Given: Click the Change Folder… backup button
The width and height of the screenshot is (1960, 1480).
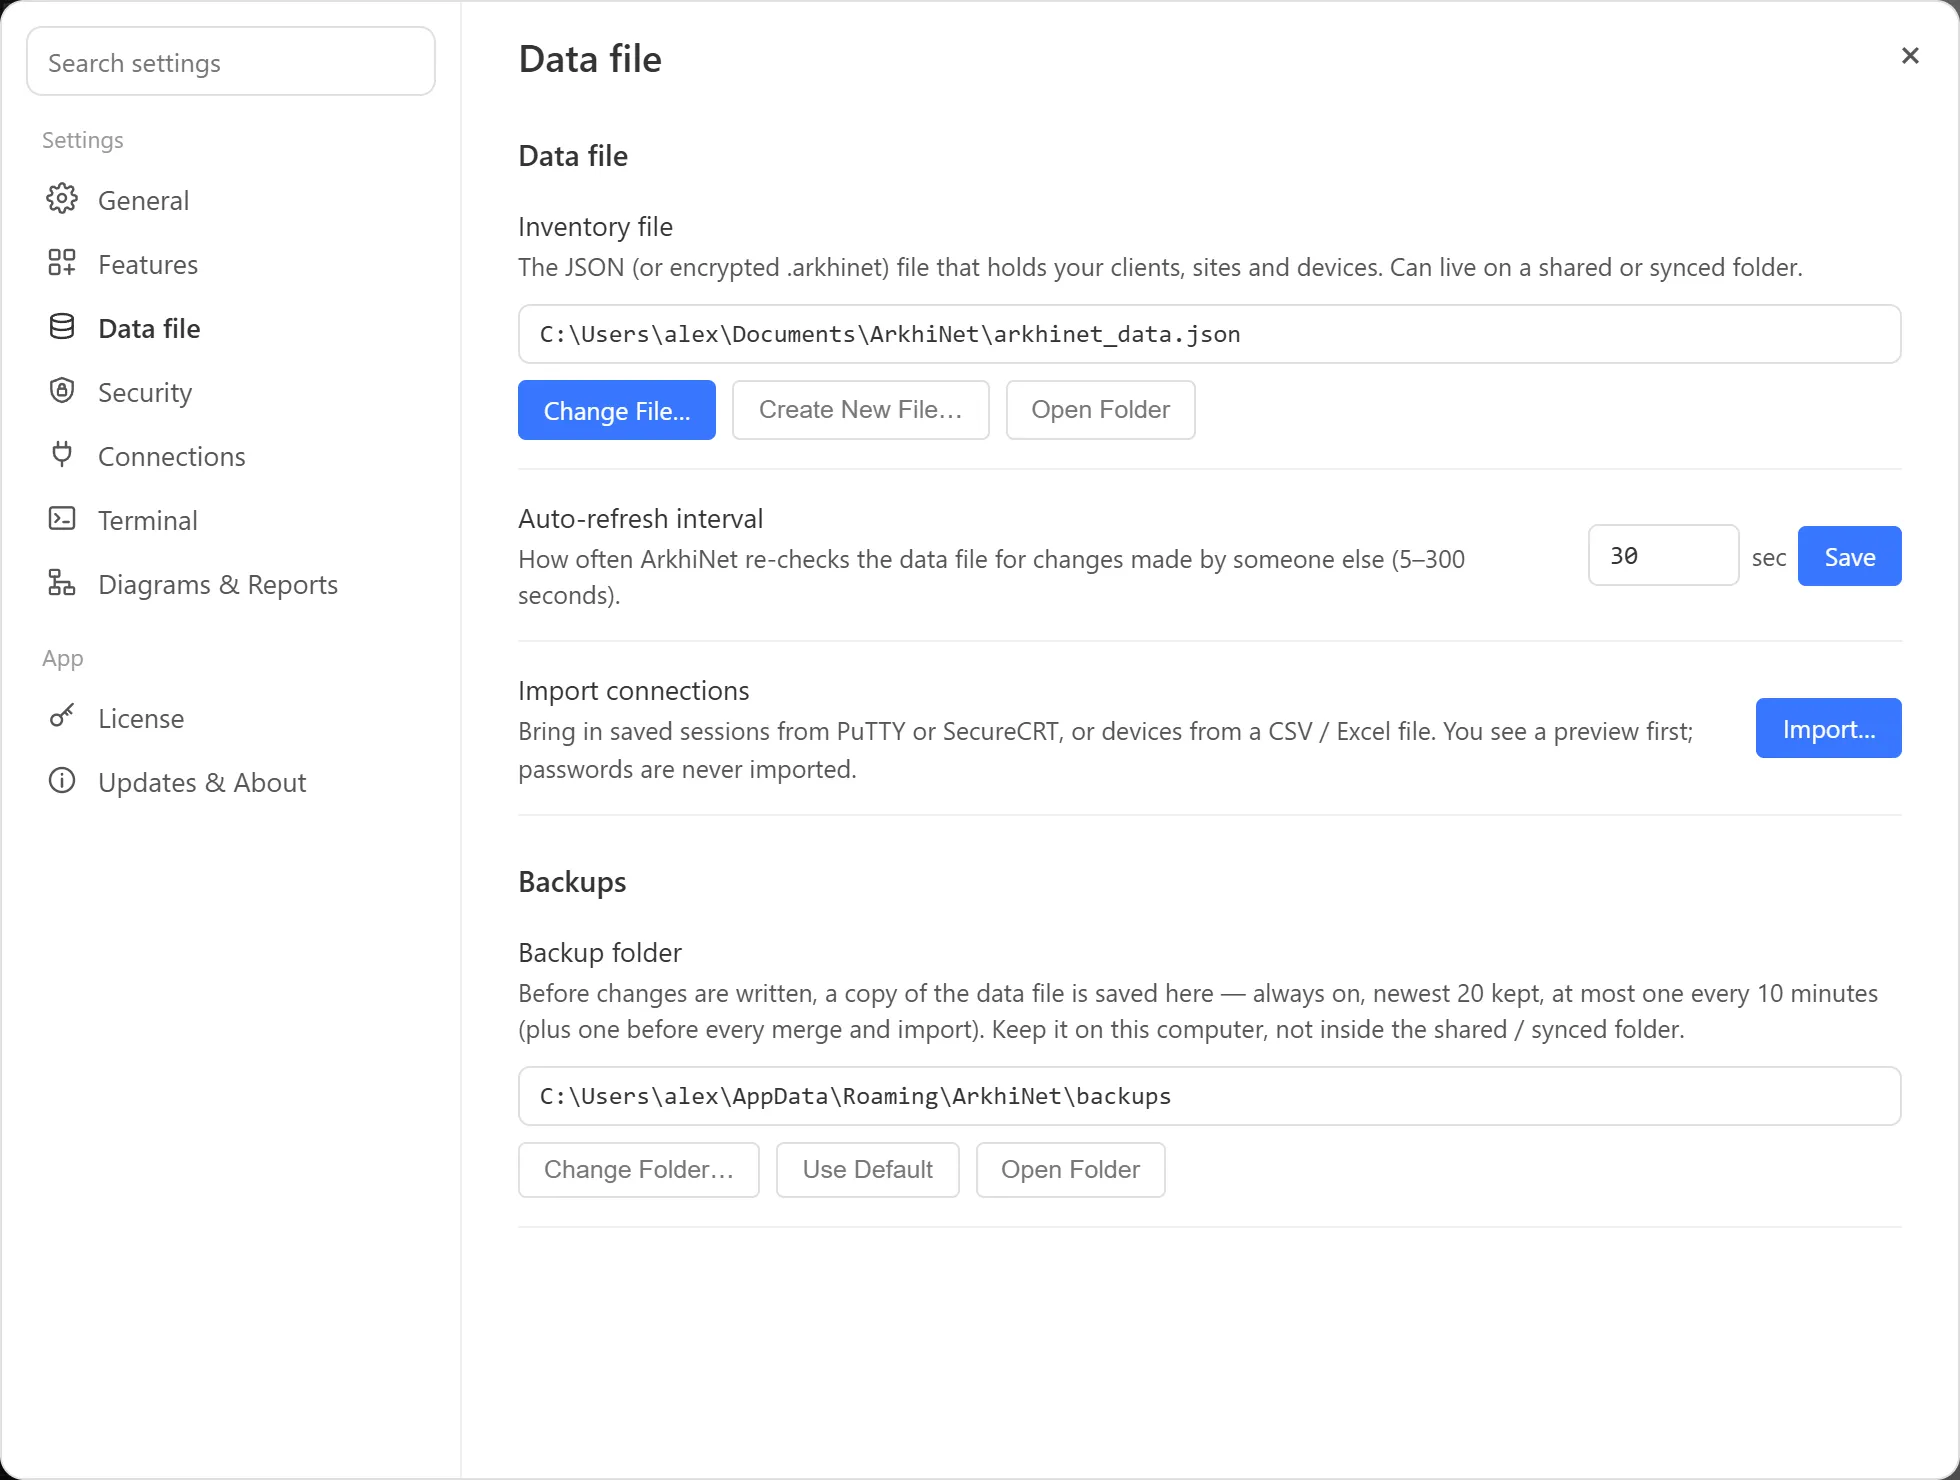Looking at the screenshot, I should (x=639, y=1170).
